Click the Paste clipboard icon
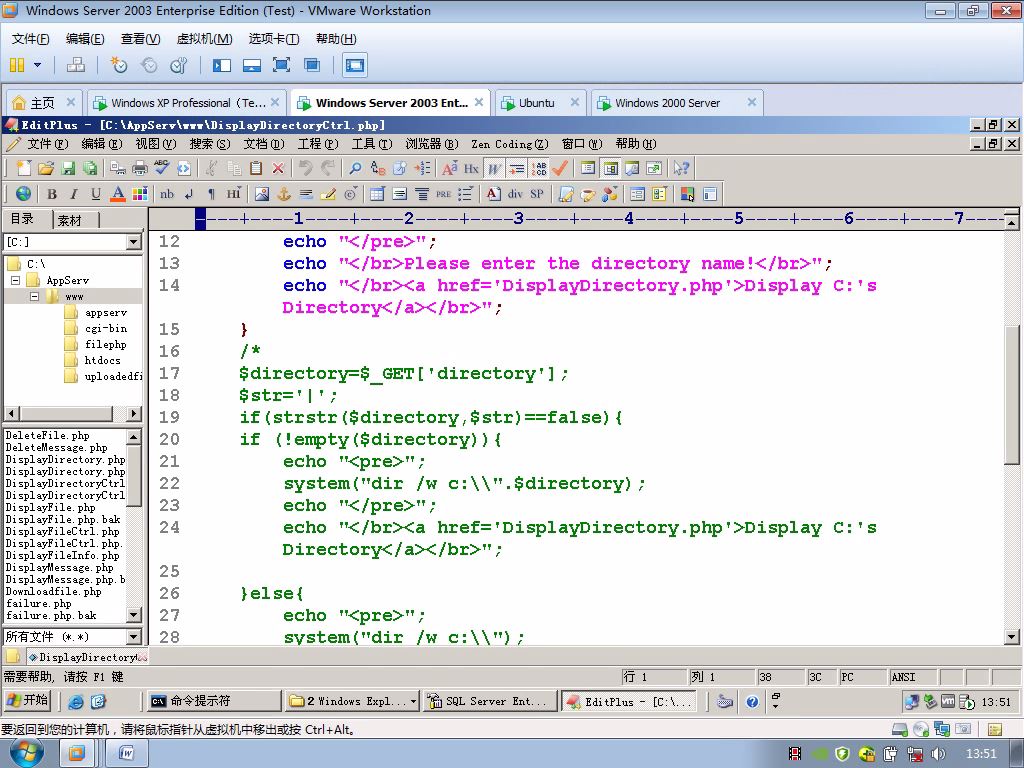Viewport: 1024px width, 768px height. pyautogui.click(x=256, y=168)
